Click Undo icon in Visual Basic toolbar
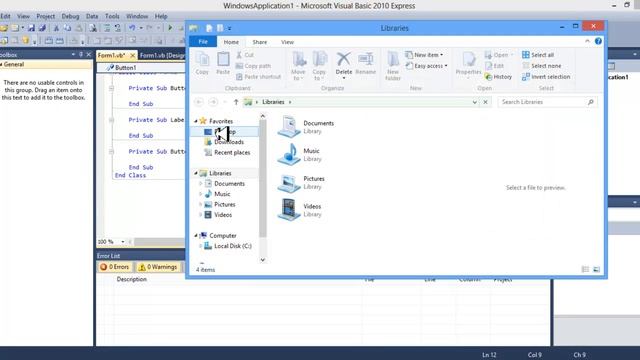This screenshot has height=360, width=640. 132,28
